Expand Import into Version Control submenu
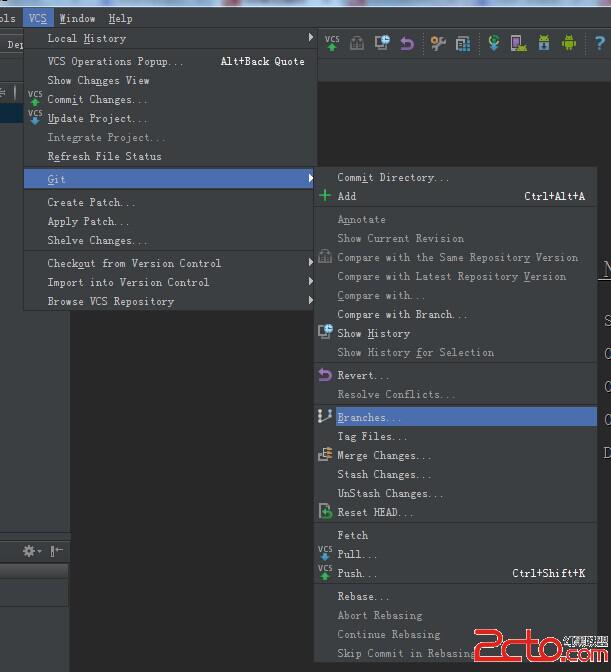Viewport: 611px width, 672px height. 170,282
